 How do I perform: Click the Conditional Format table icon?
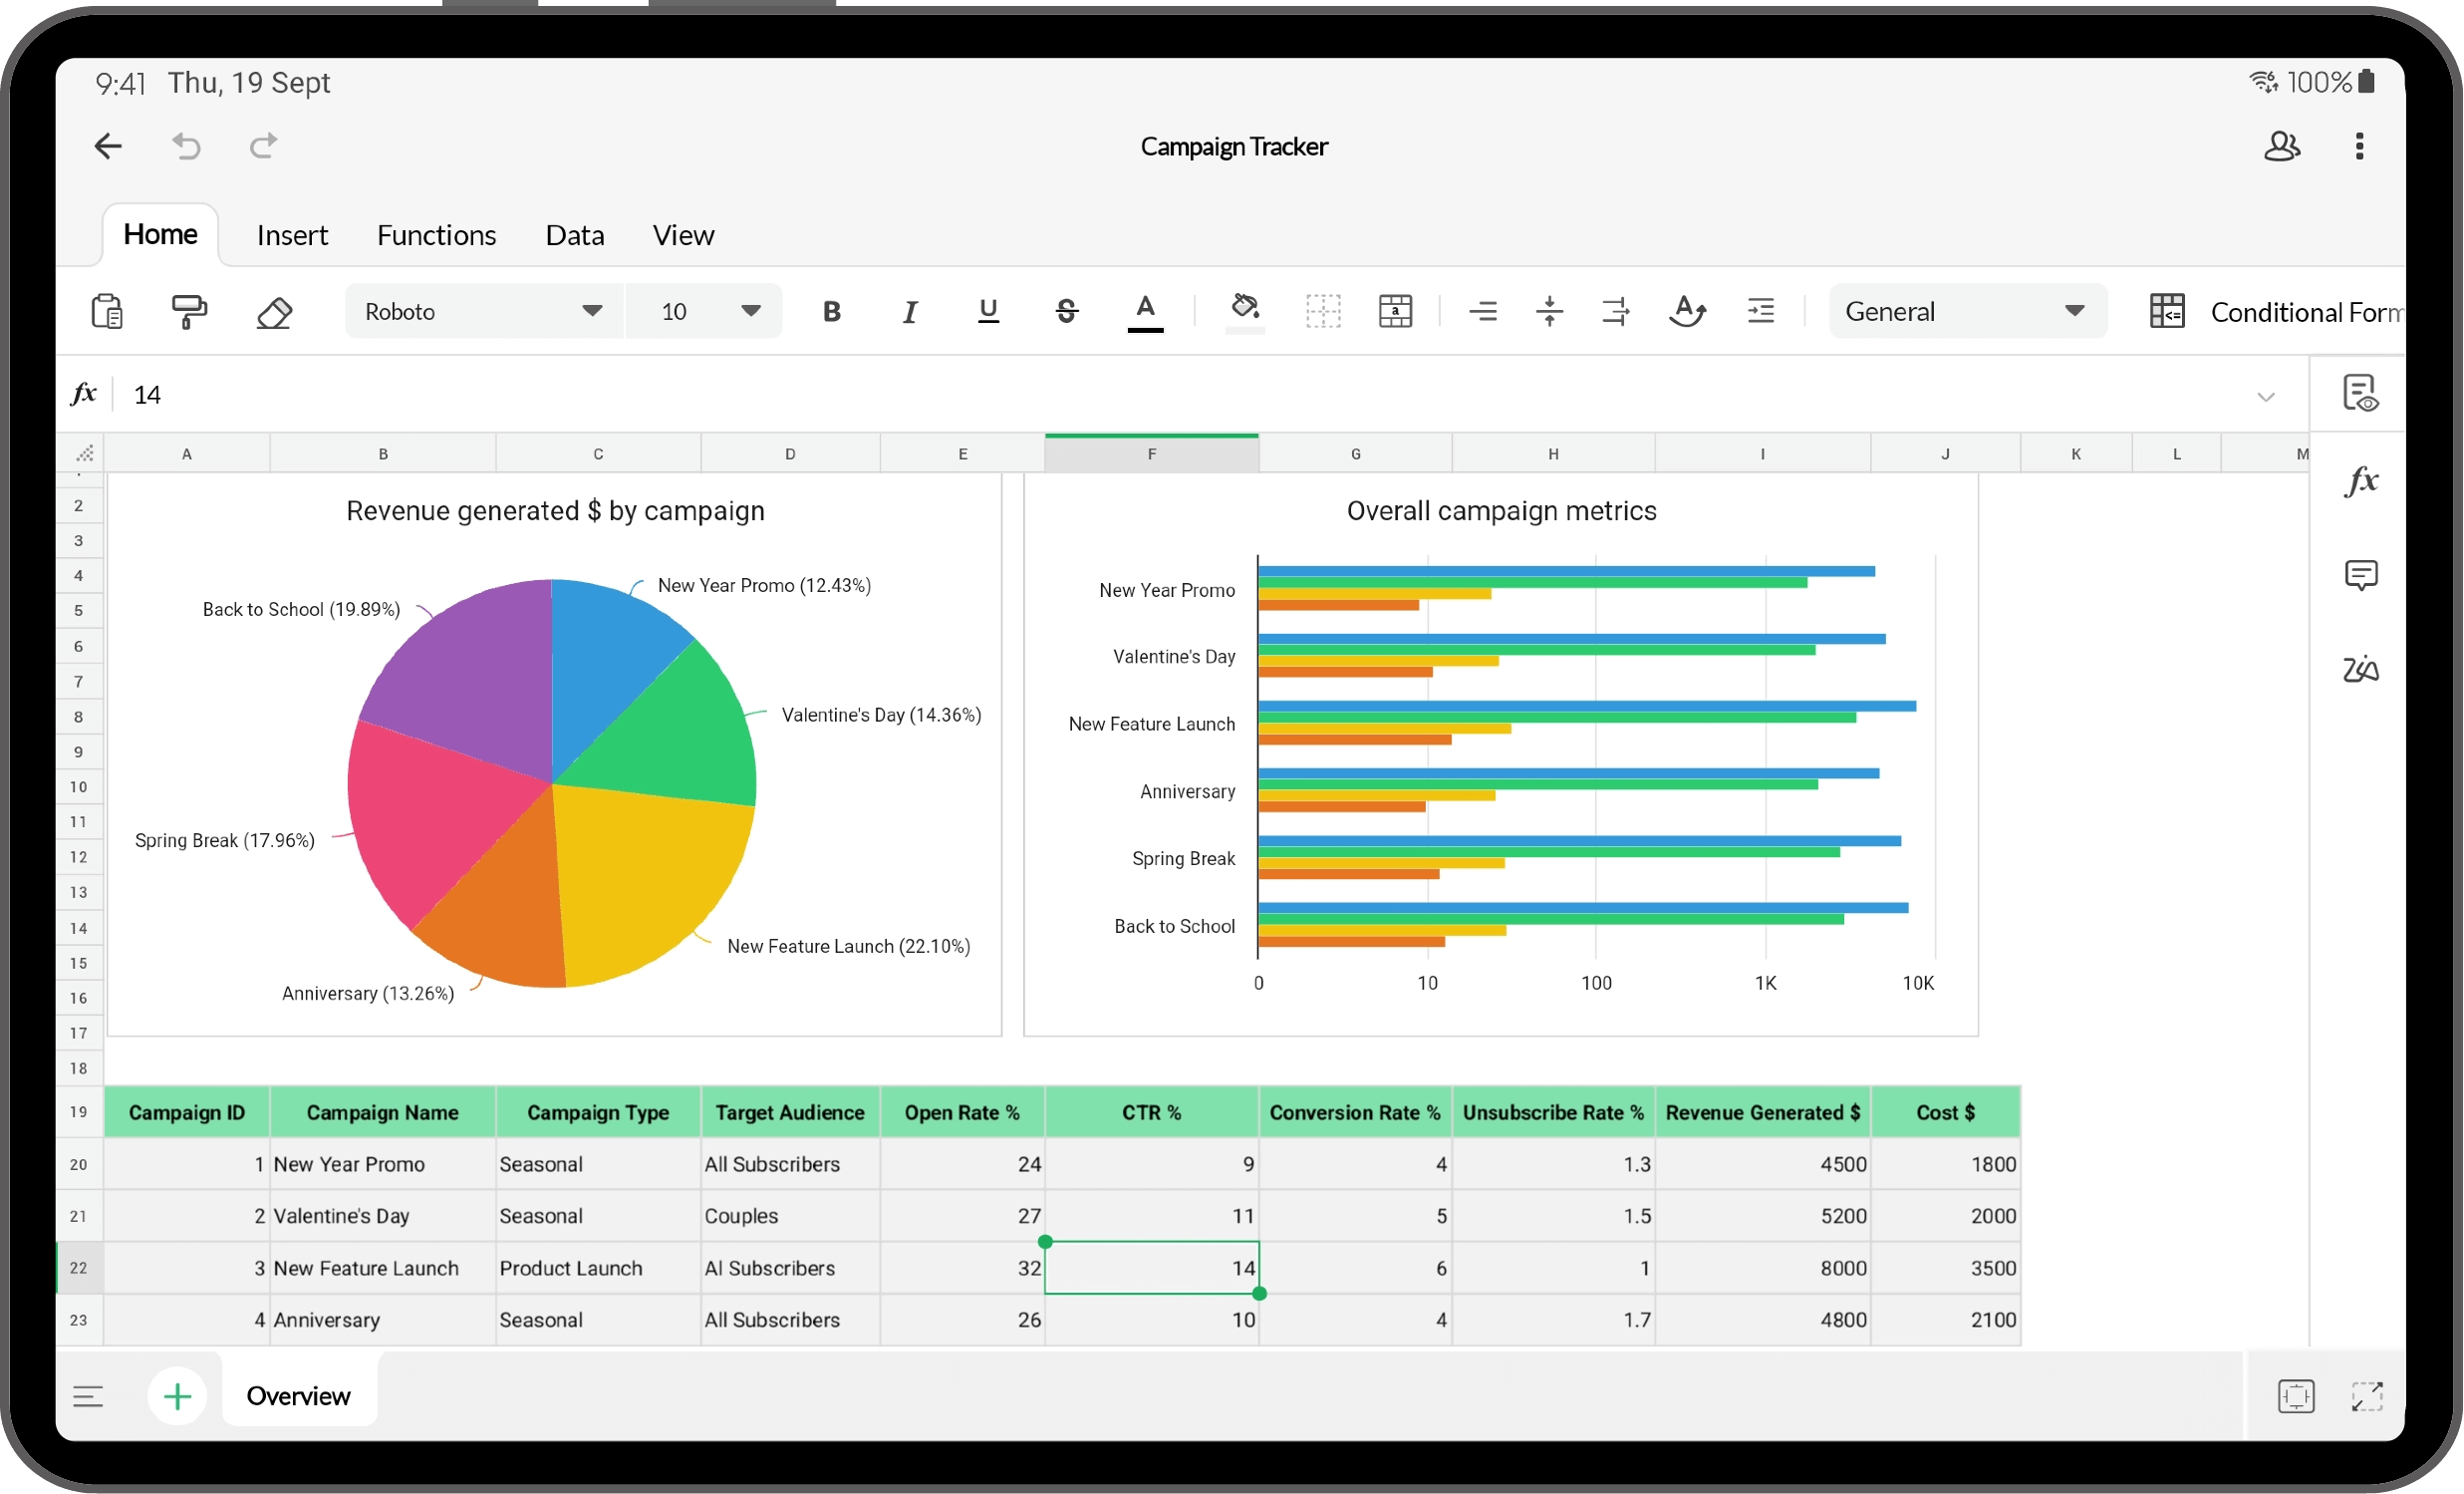[x=2166, y=312]
